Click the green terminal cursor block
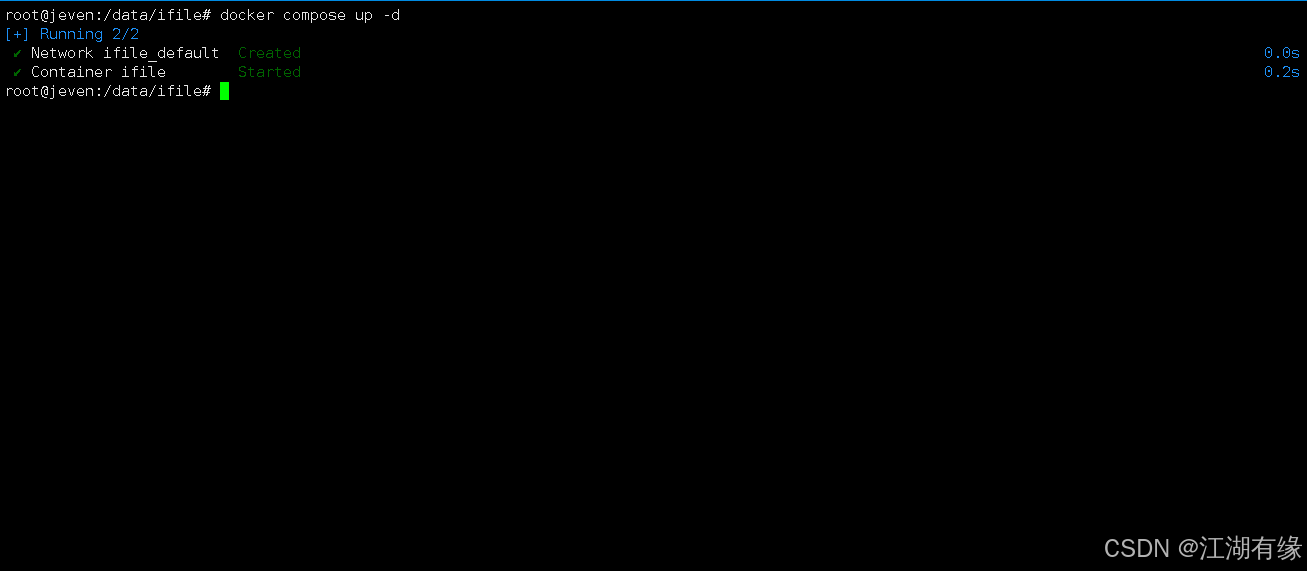Image resolution: width=1307 pixels, height=571 pixels. 225,91
